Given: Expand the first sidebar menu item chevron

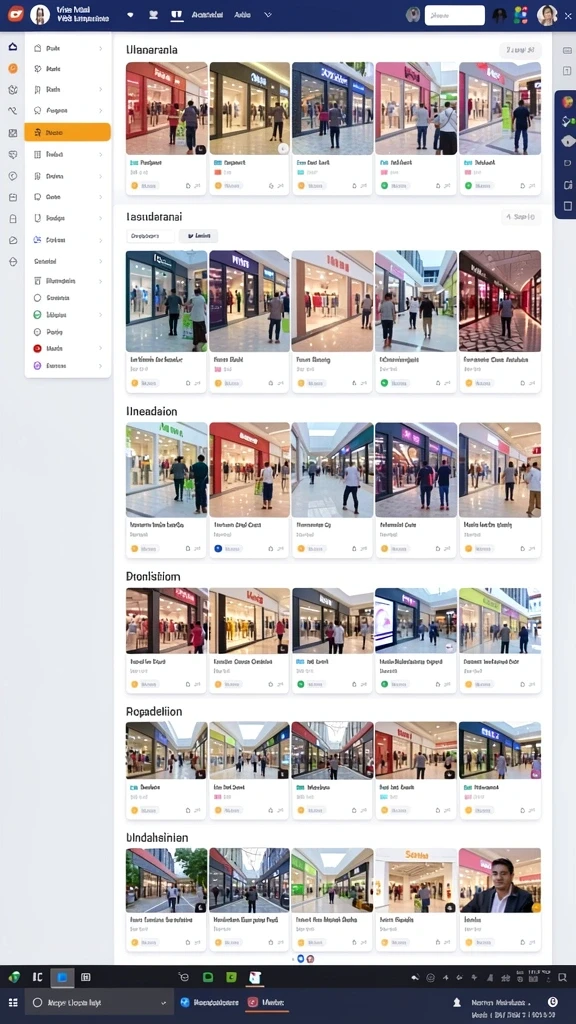Looking at the screenshot, I should tap(101, 48).
